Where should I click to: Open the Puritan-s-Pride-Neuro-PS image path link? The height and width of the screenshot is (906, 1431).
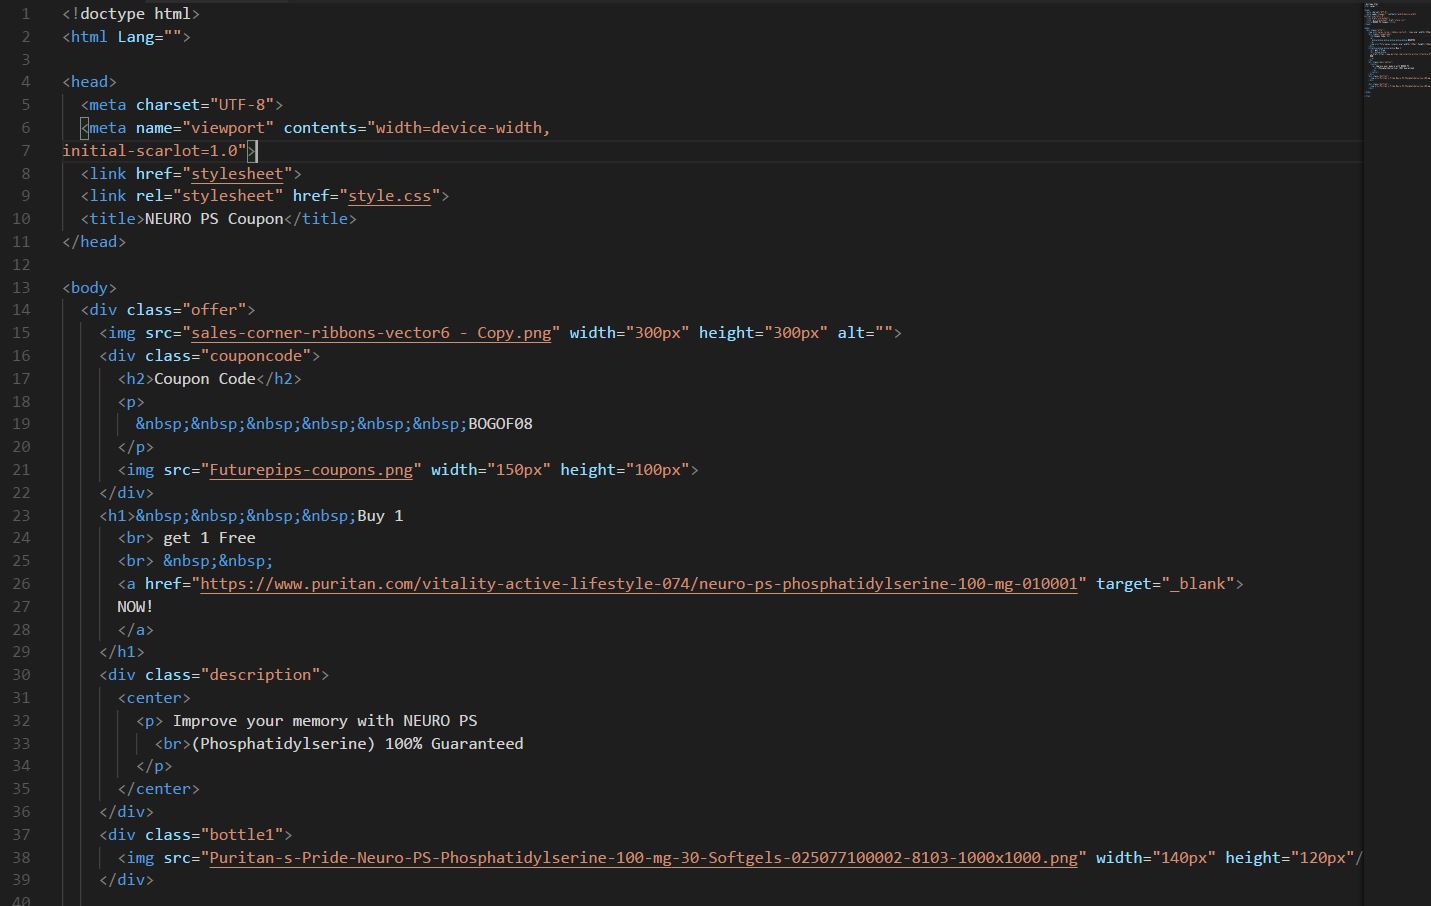coord(644,858)
